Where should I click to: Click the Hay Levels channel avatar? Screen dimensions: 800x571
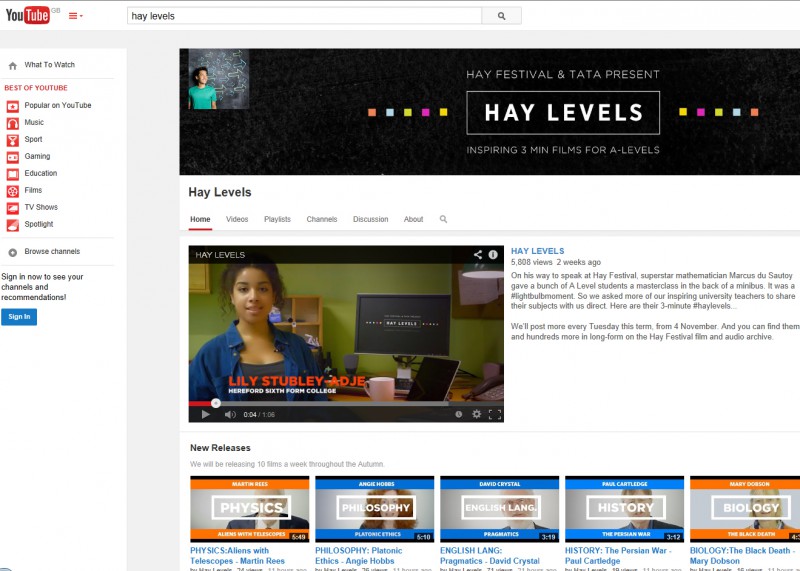(219, 79)
